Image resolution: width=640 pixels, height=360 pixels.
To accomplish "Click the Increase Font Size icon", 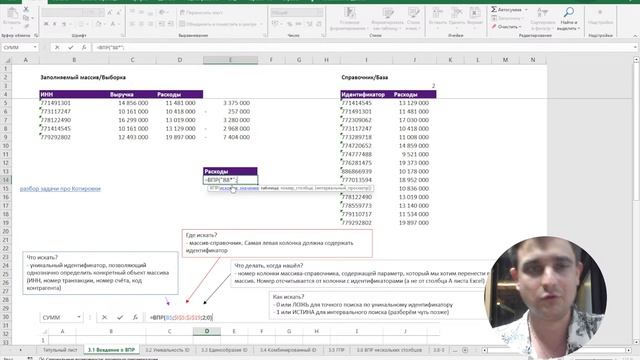I will tap(110, 13).
